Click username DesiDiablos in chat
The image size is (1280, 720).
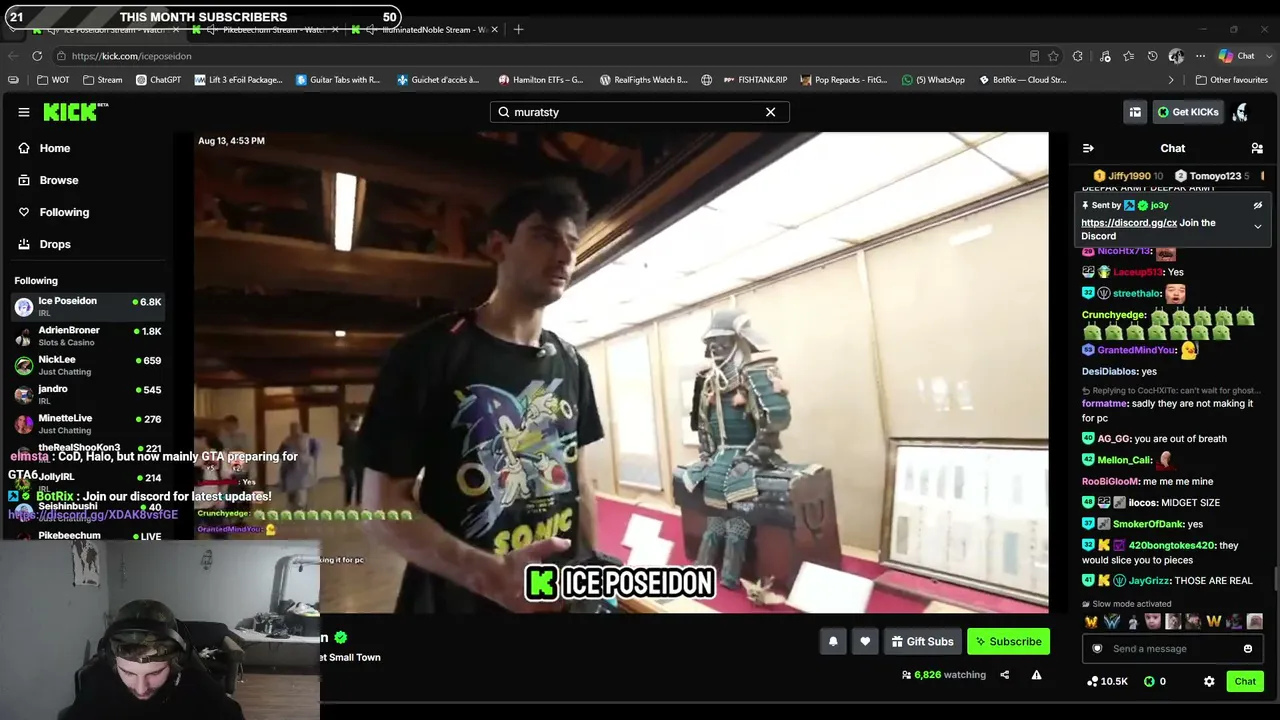1109,372
